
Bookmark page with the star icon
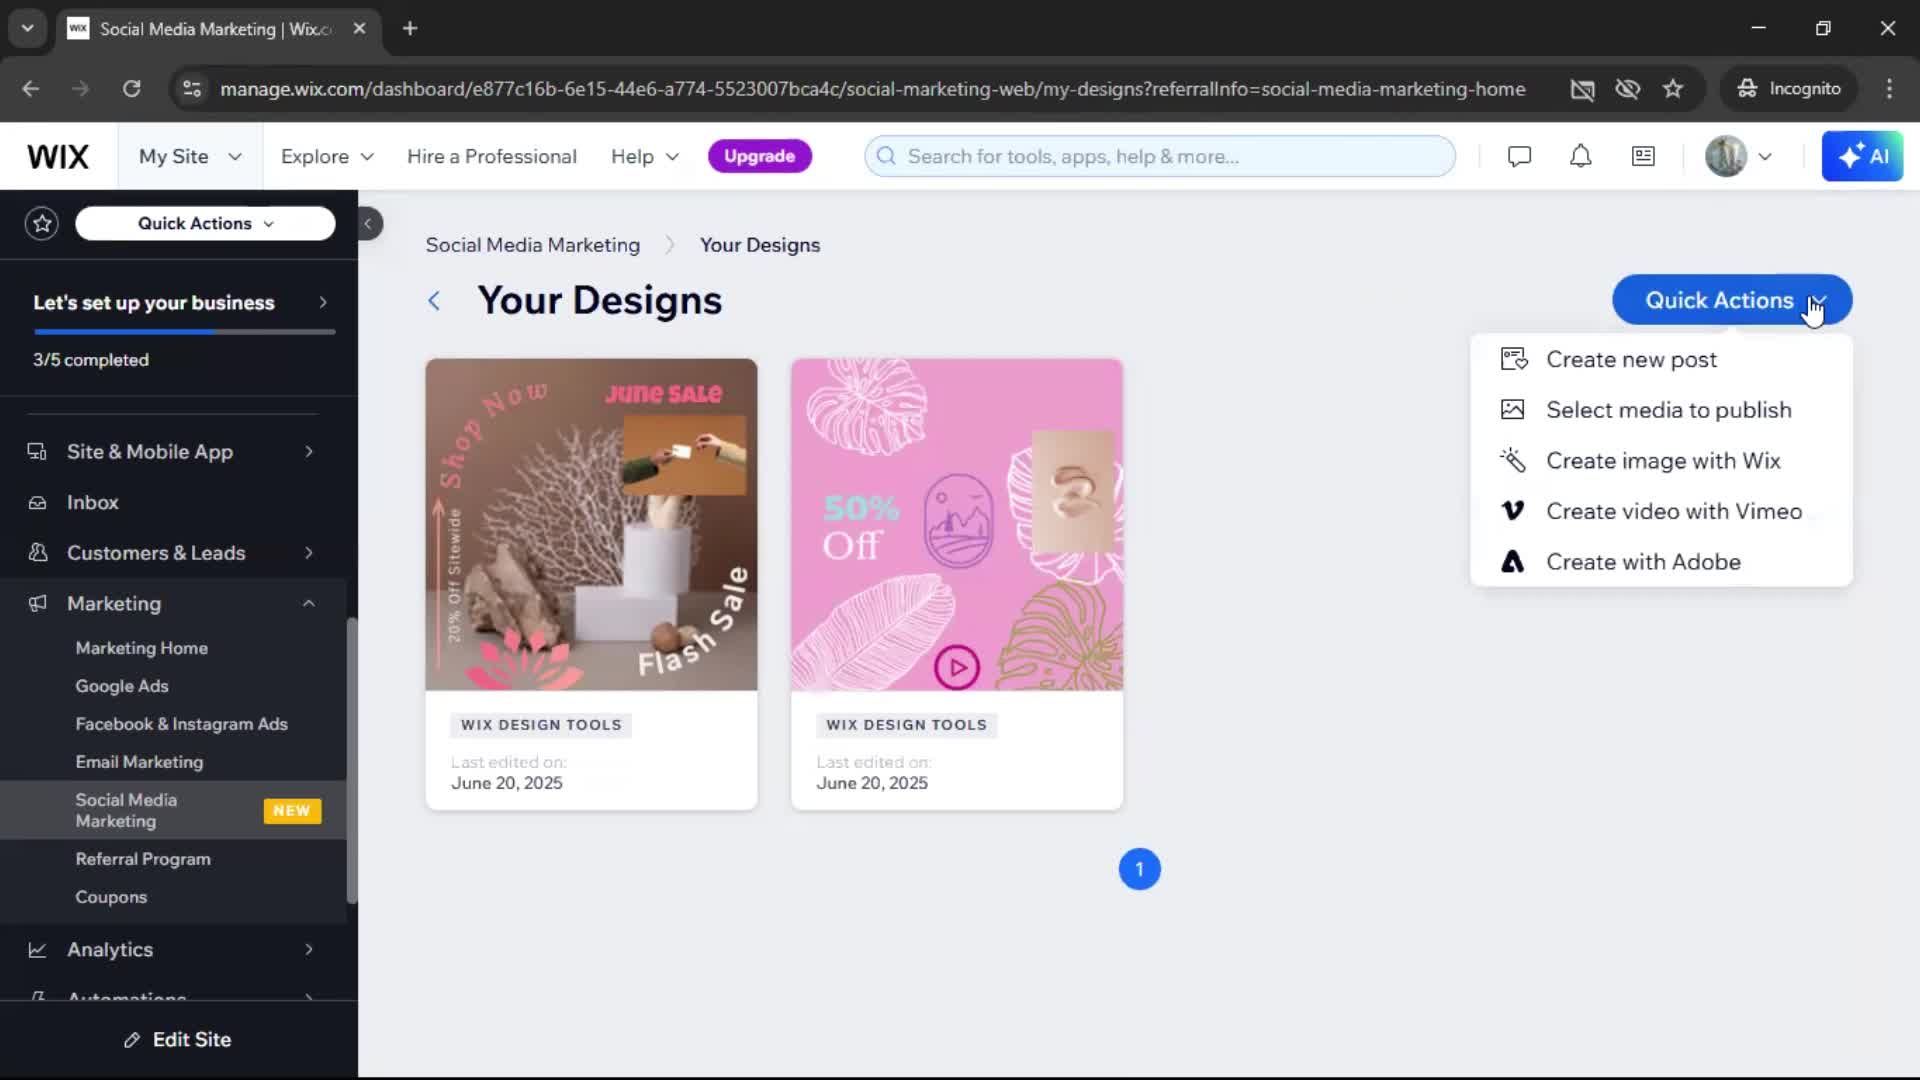tap(1673, 89)
